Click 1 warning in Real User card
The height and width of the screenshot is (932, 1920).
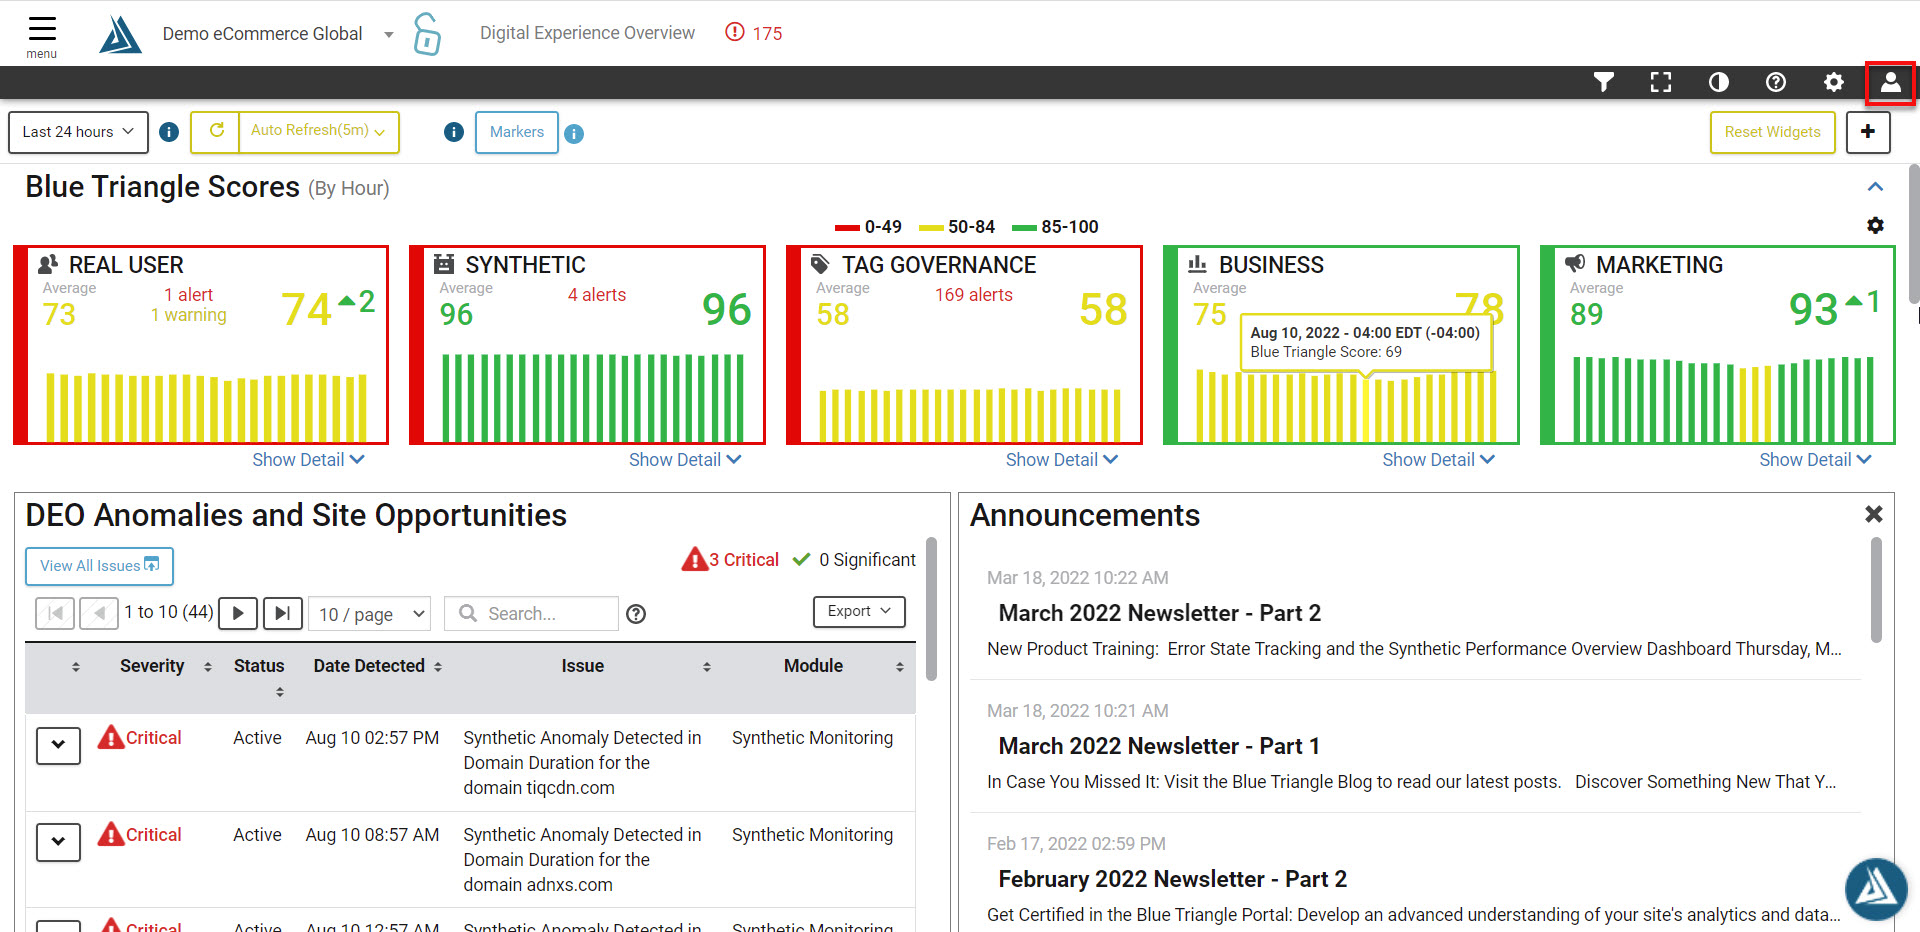188,315
